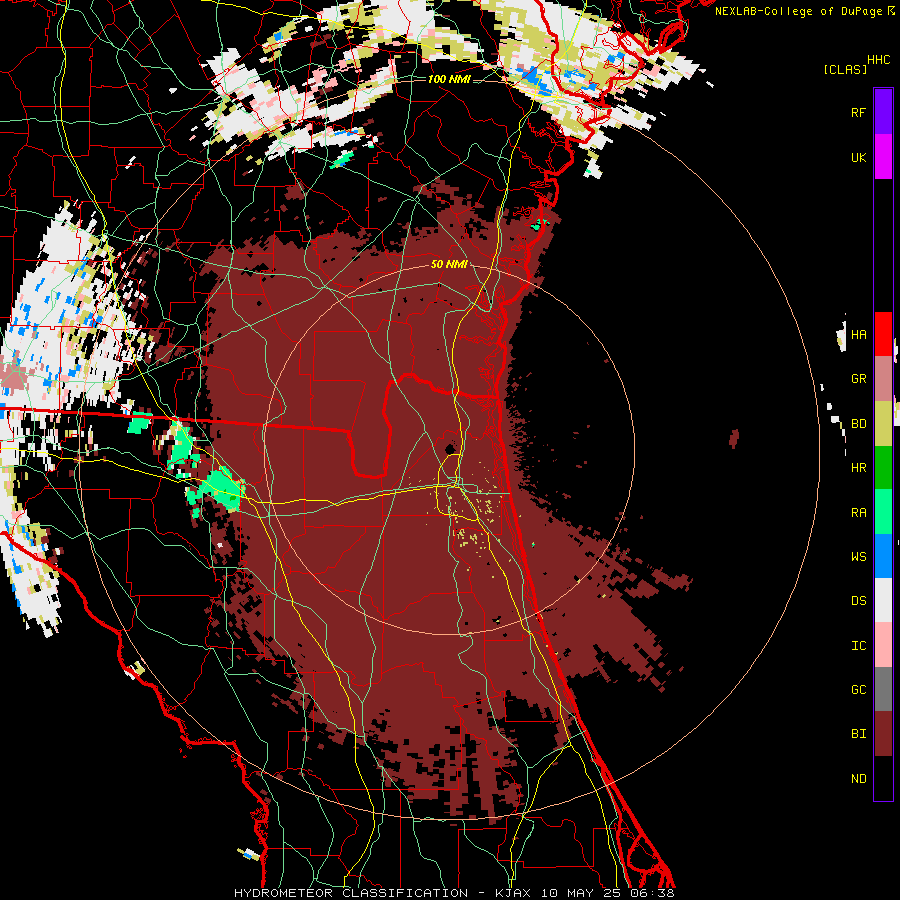
Task: Click the HYDROMETEOR CLASSIFICATION title text
Action: pyautogui.click(x=351, y=893)
